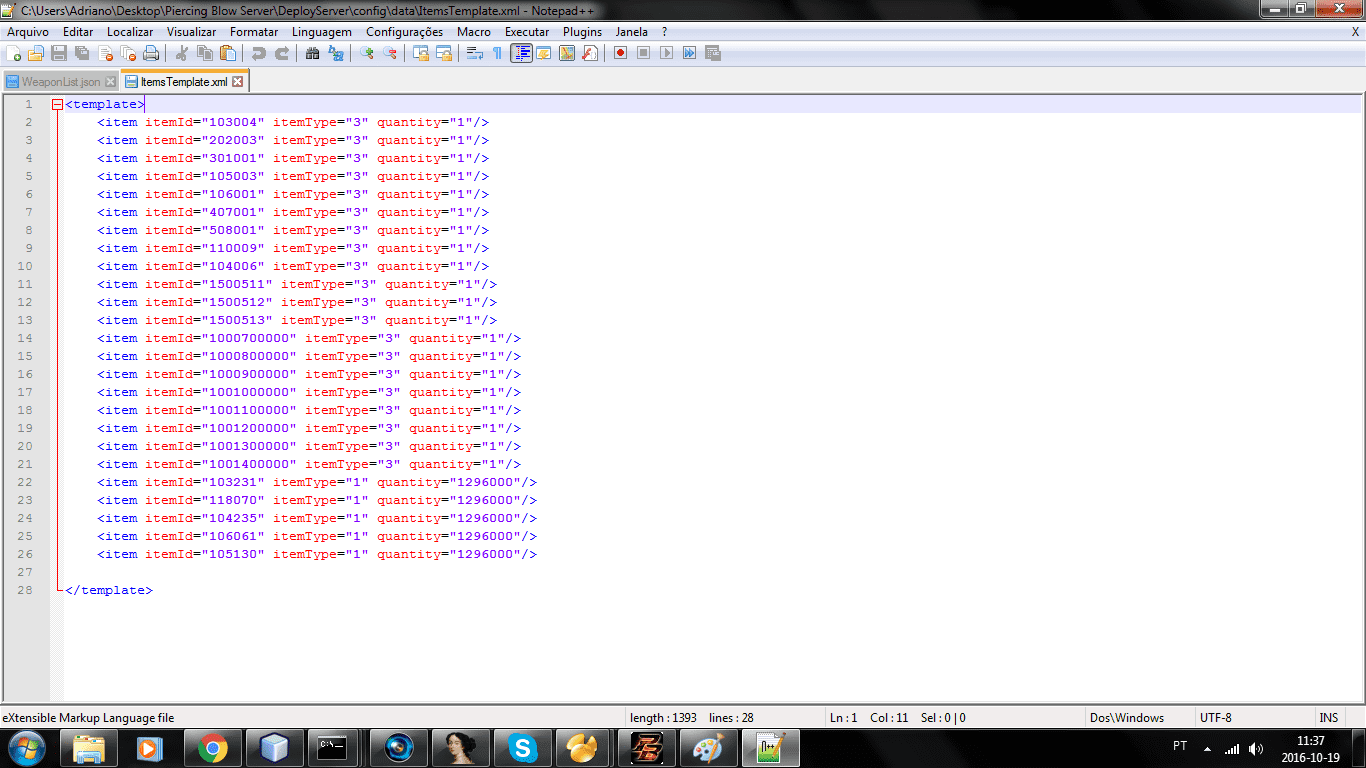Open the Janela menu

coord(631,32)
